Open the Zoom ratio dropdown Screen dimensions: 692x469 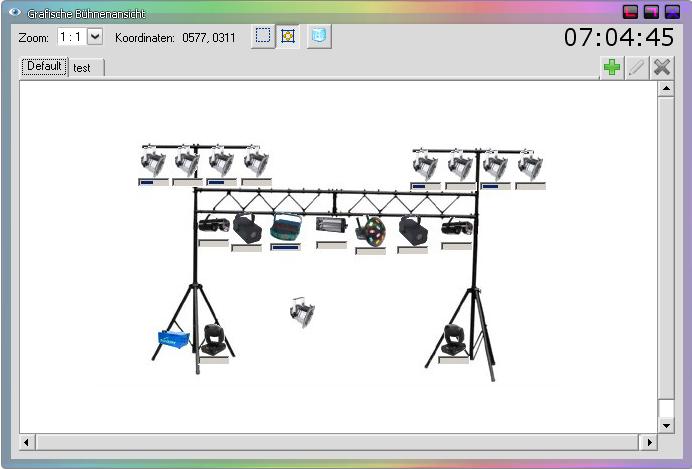coord(95,36)
